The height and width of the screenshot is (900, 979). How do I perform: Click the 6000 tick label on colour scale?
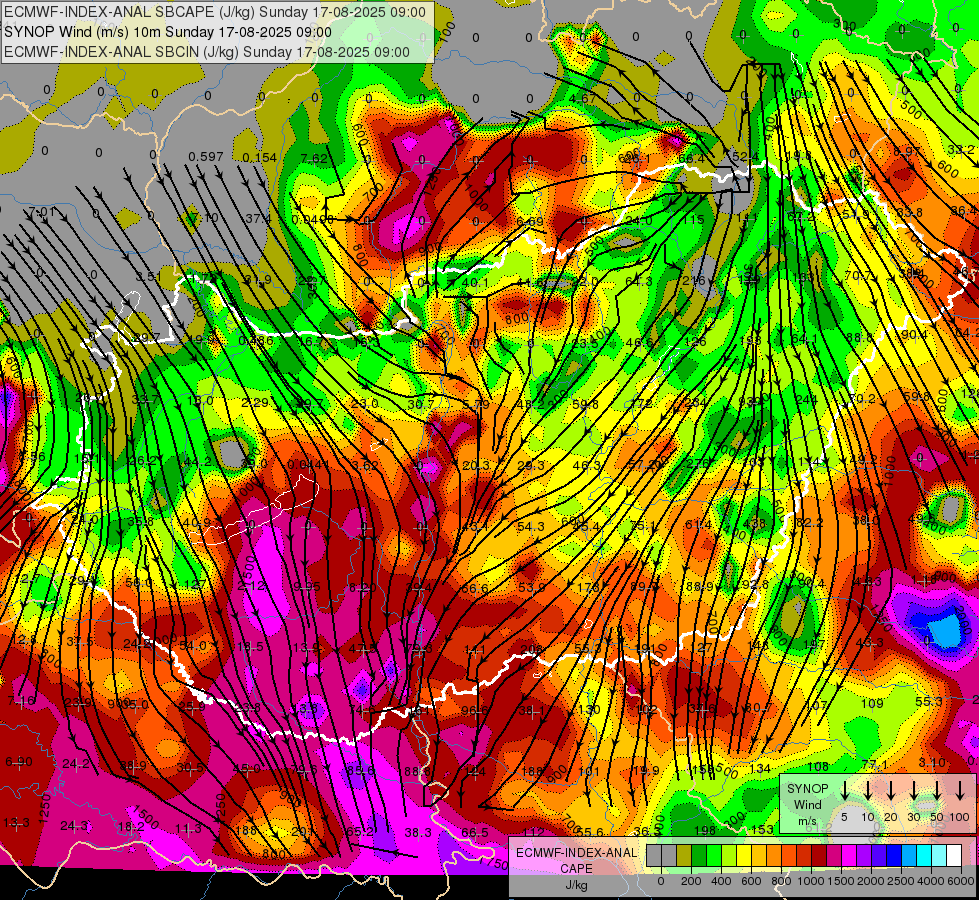click(x=961, y=881)
